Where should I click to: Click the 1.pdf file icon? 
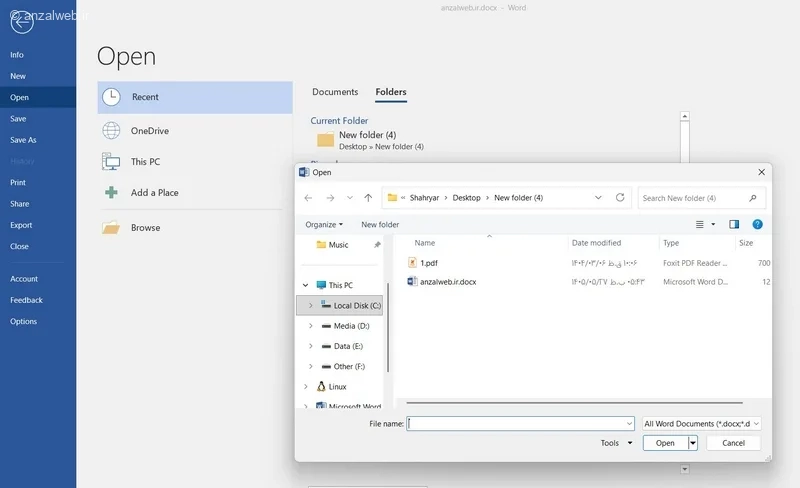click(x=412, y=263)
